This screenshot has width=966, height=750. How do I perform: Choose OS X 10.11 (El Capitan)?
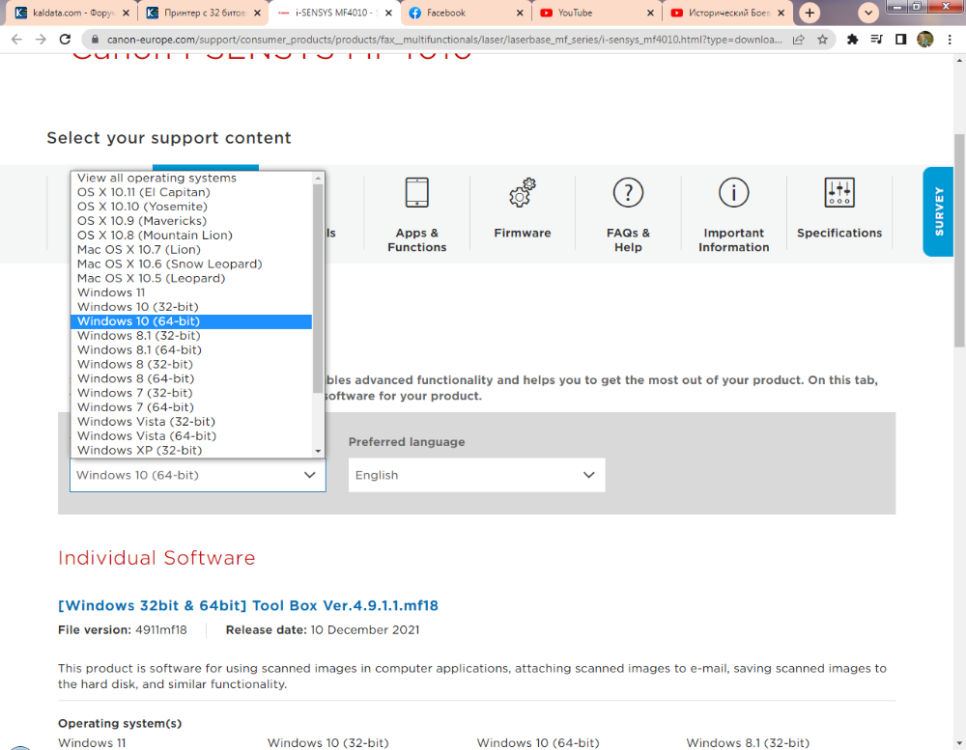tap(191, 192)
